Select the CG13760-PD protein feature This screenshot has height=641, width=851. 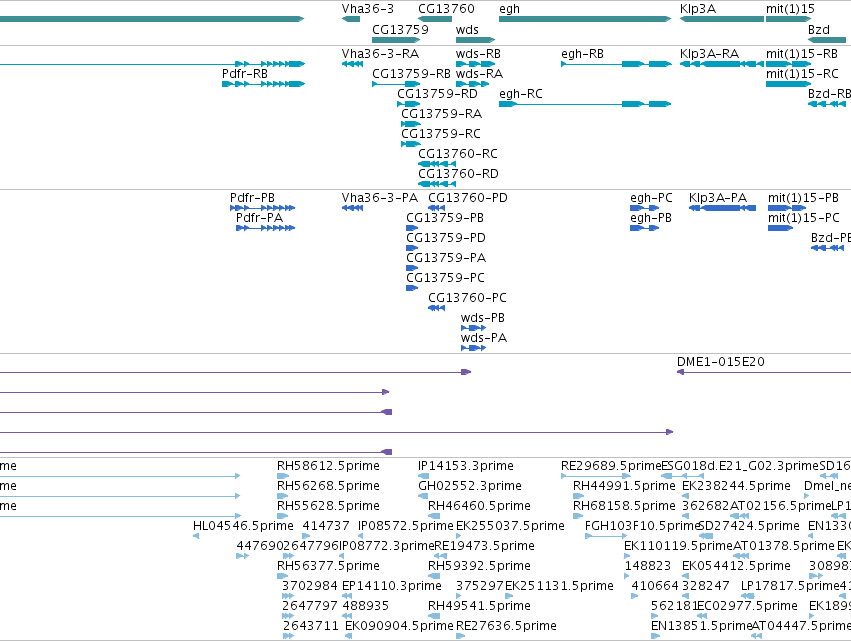(x=436, y=208)
